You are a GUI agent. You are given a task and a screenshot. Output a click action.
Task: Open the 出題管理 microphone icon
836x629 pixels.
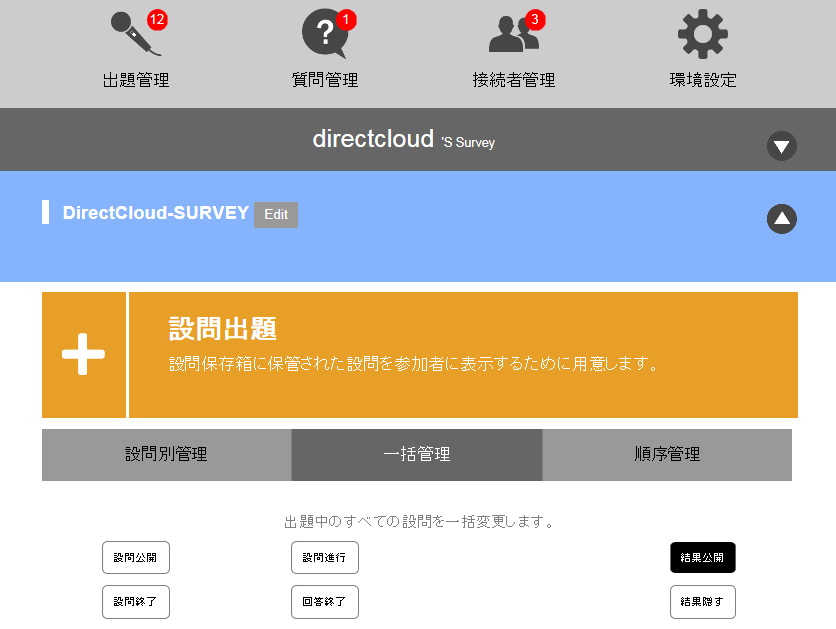(135, 34)
